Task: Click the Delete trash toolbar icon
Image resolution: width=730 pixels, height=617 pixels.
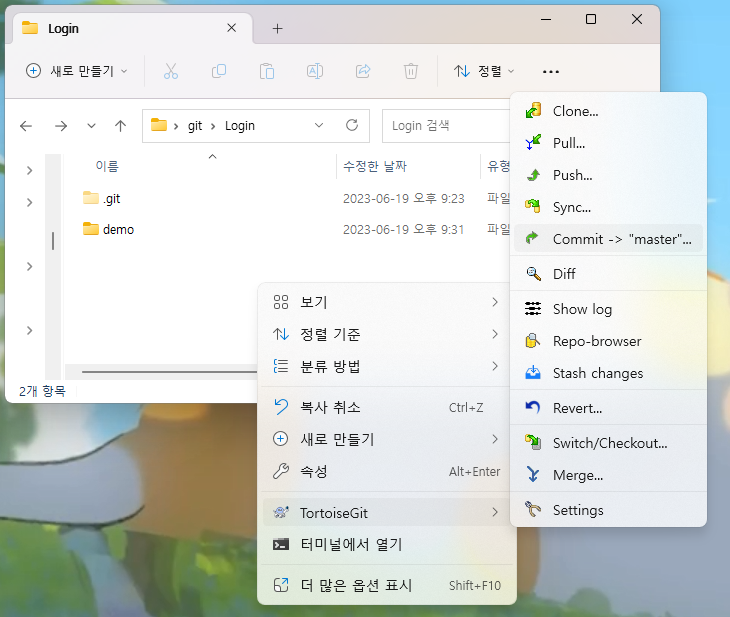Action: coord(411,71)
